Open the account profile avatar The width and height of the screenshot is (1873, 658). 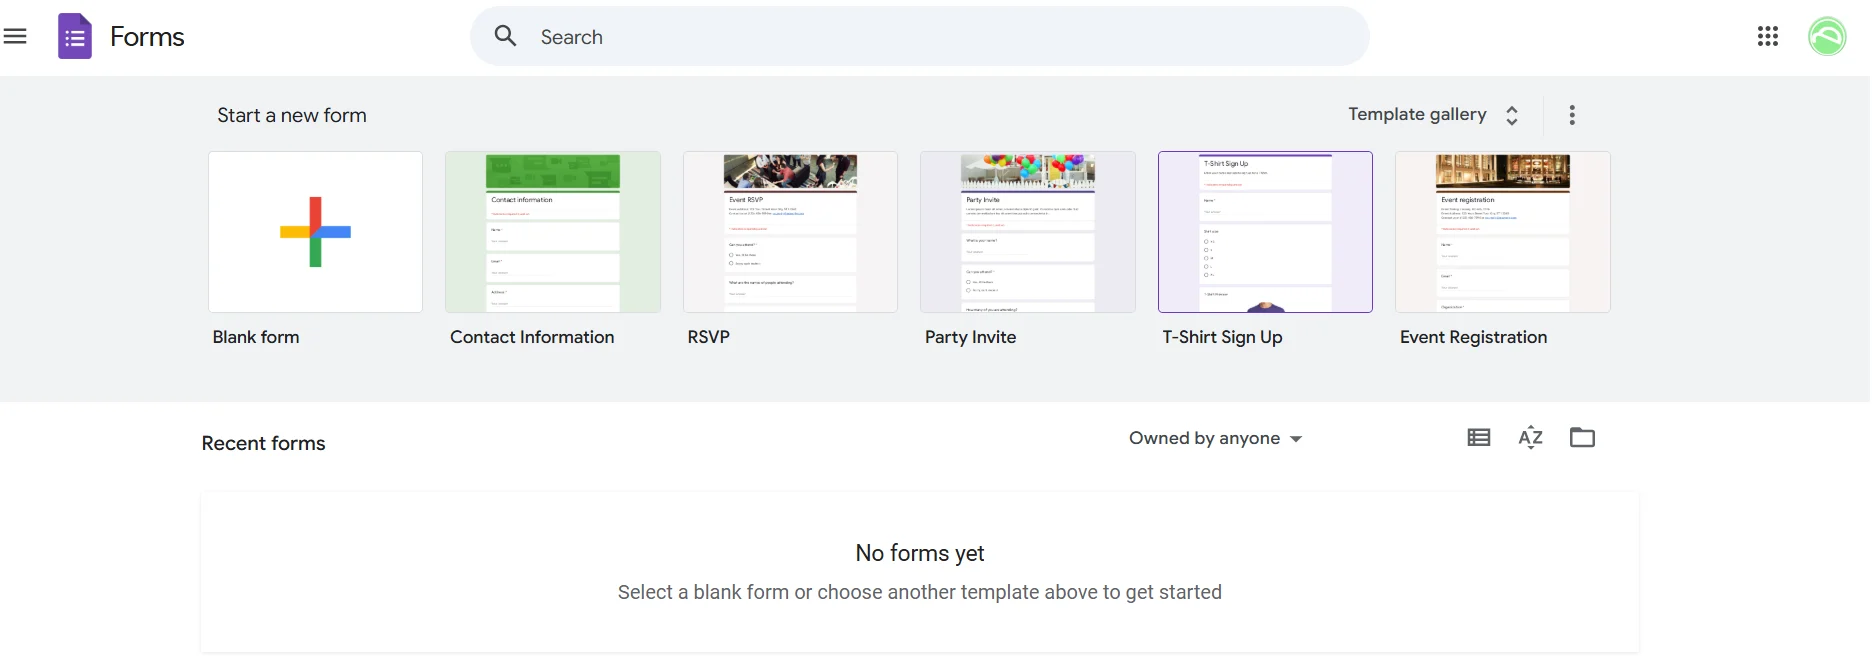coord(1826,37)
